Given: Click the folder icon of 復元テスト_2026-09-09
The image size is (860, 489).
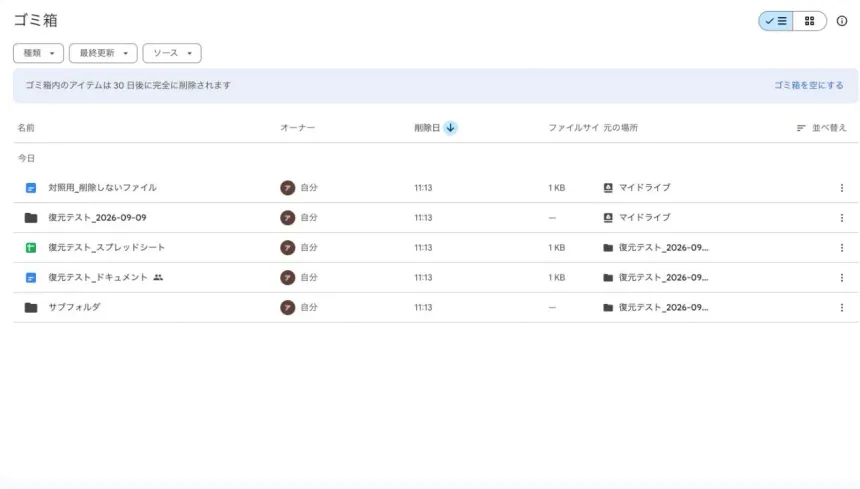Looking at the screenshot, I should pyautogui.click(x=31, y=218).
